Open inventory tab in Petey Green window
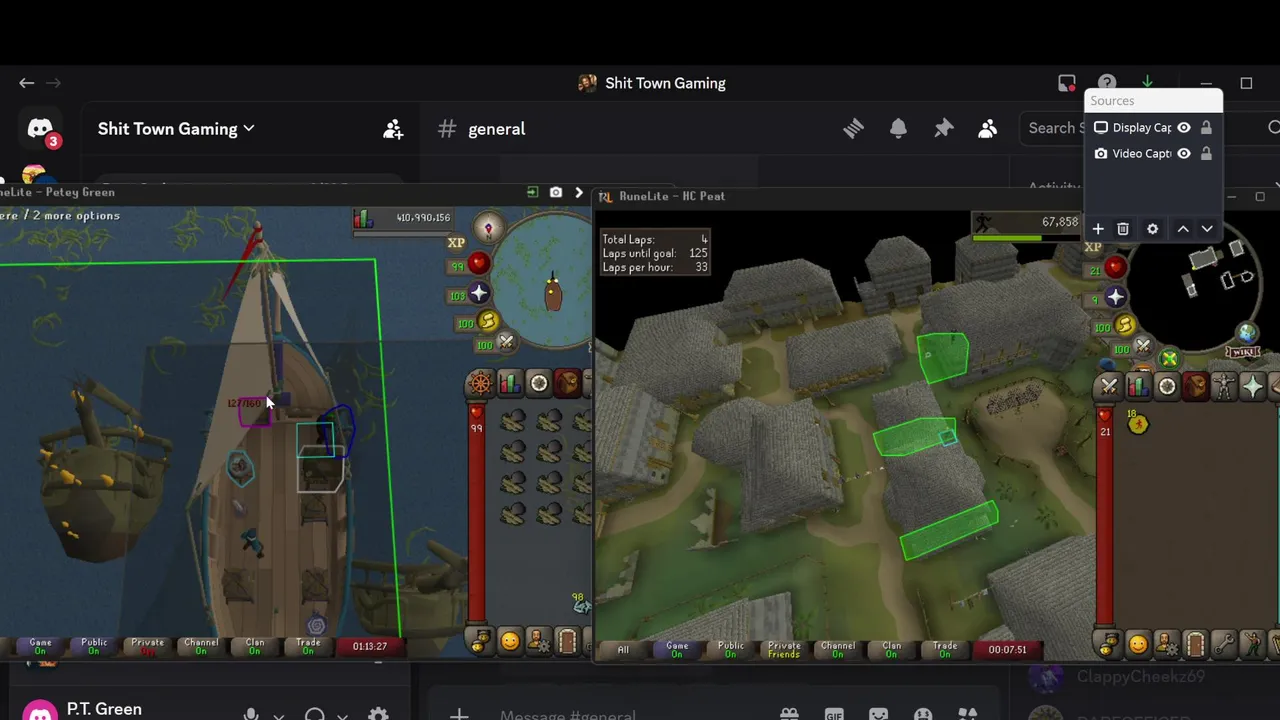1280x720 pixels. point(568,384)
